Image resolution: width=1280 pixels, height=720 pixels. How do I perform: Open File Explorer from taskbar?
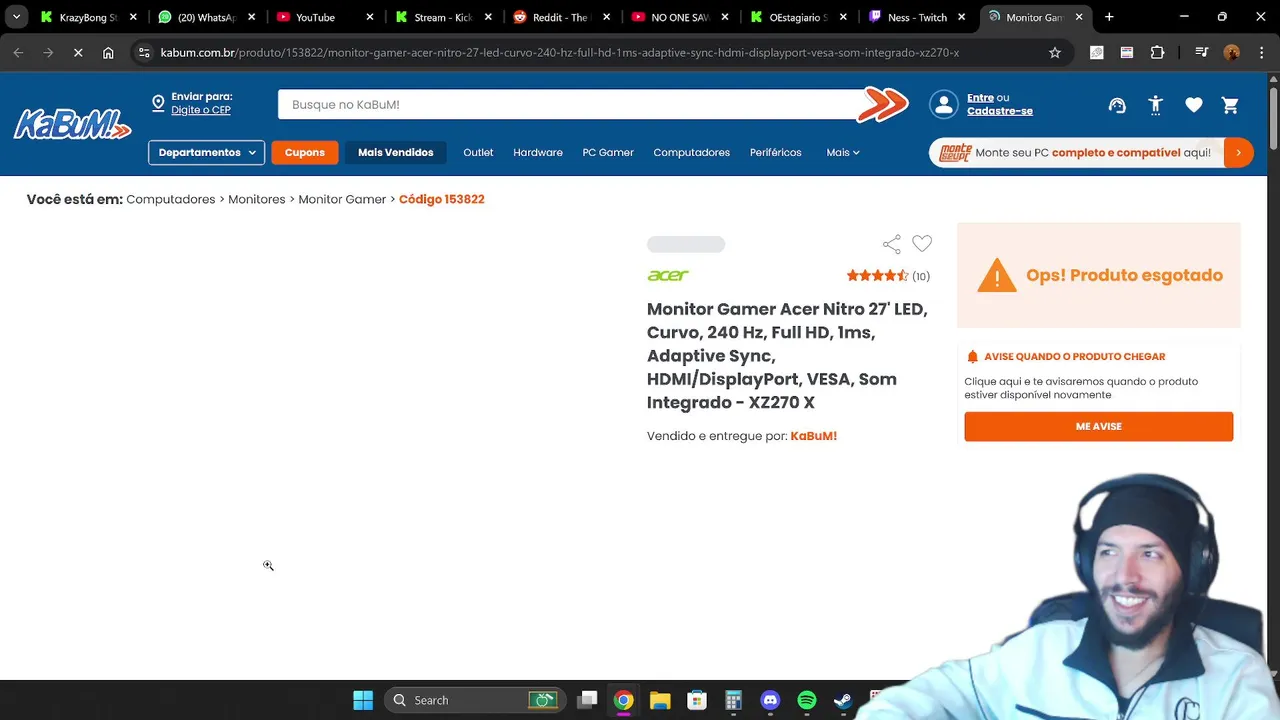660,700
